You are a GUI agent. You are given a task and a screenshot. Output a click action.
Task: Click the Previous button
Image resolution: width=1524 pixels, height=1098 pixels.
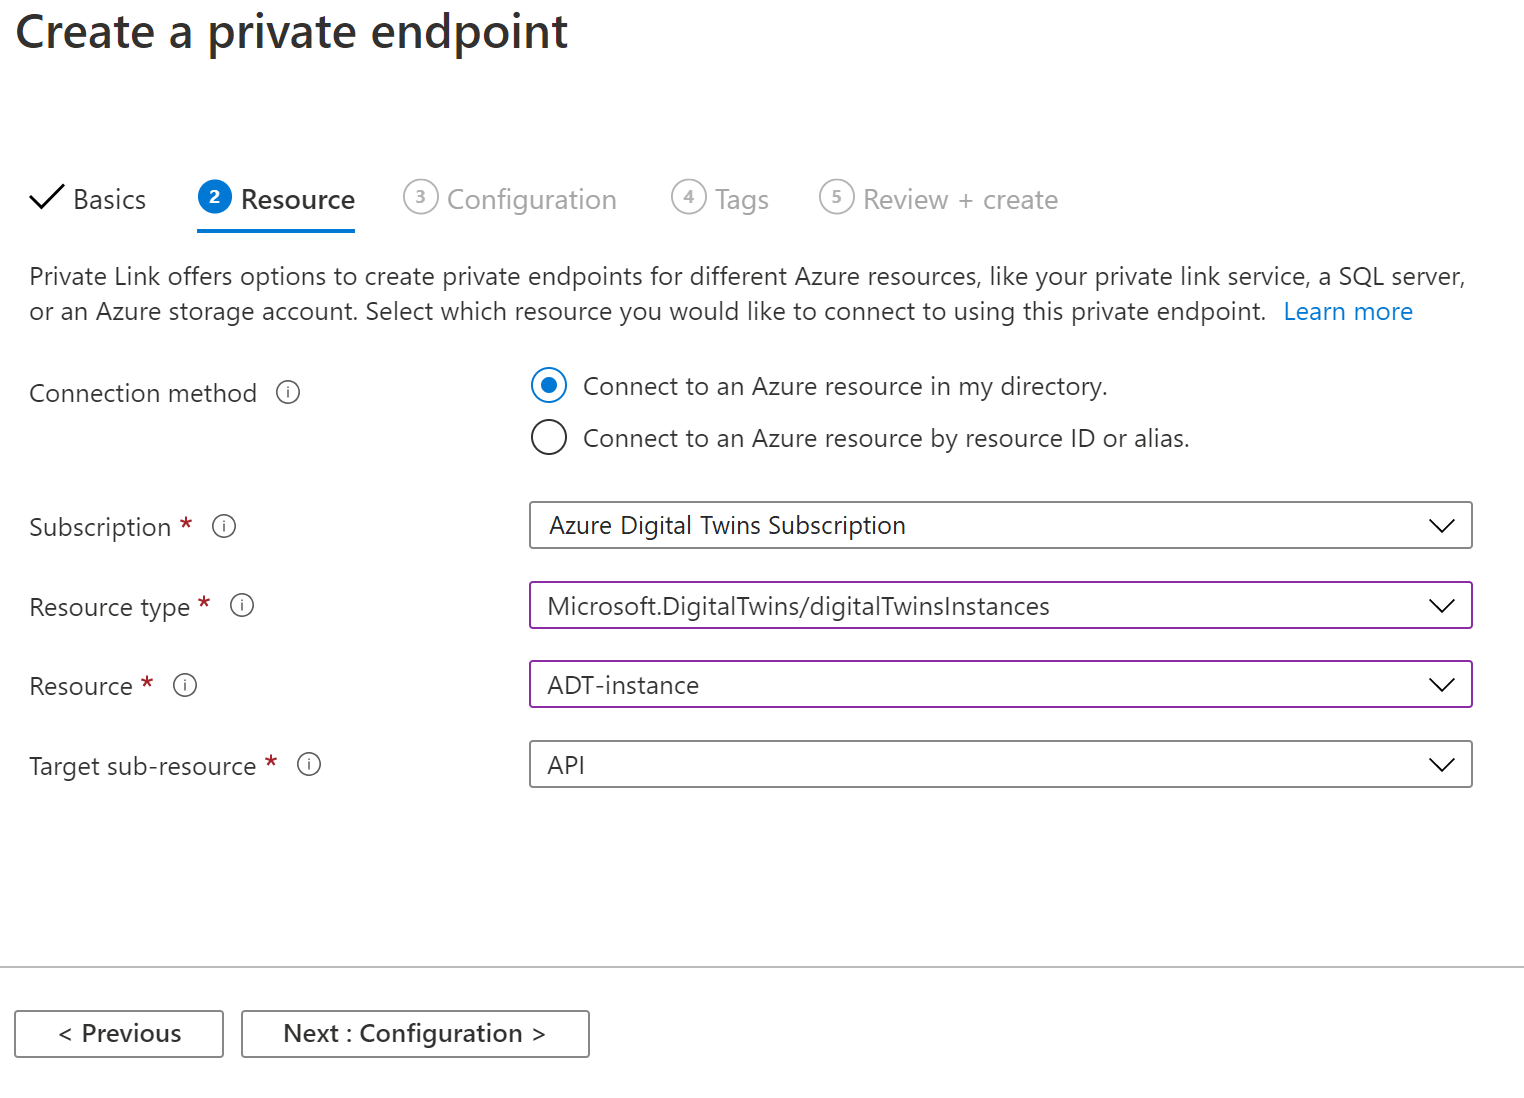[x=119, y=1034]
